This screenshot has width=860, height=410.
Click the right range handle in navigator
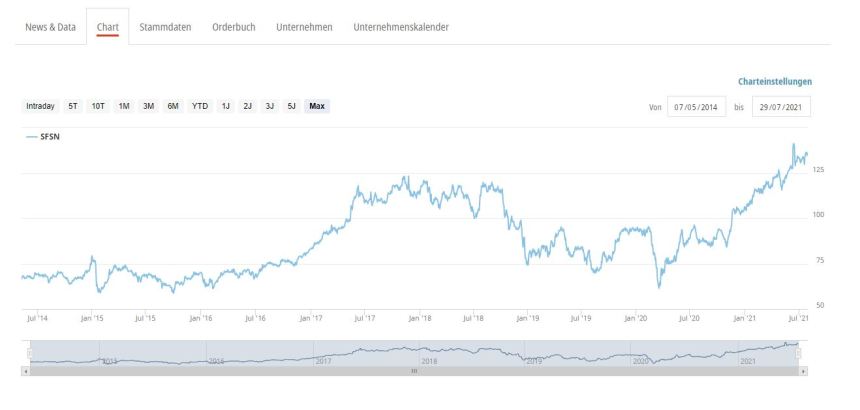[x=798, y=353]
